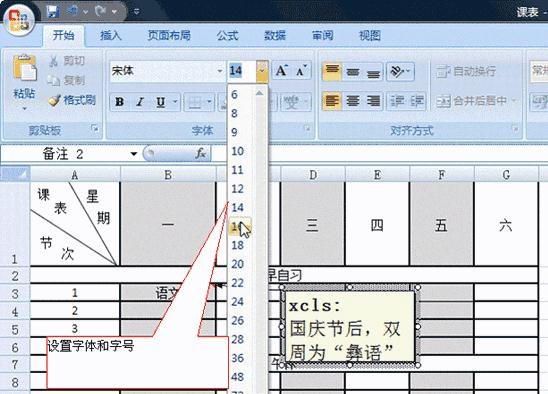Open the borders dropdown arrow
The width and height of the screenshot is (548, 394).
pos(209,102)
